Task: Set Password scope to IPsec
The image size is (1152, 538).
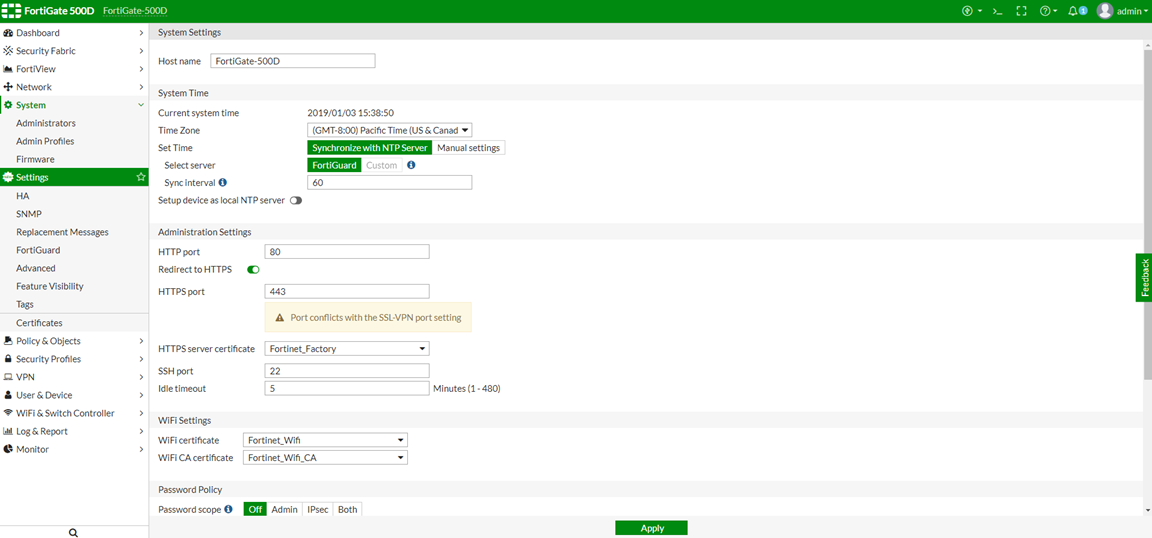Action: point(317,509)
